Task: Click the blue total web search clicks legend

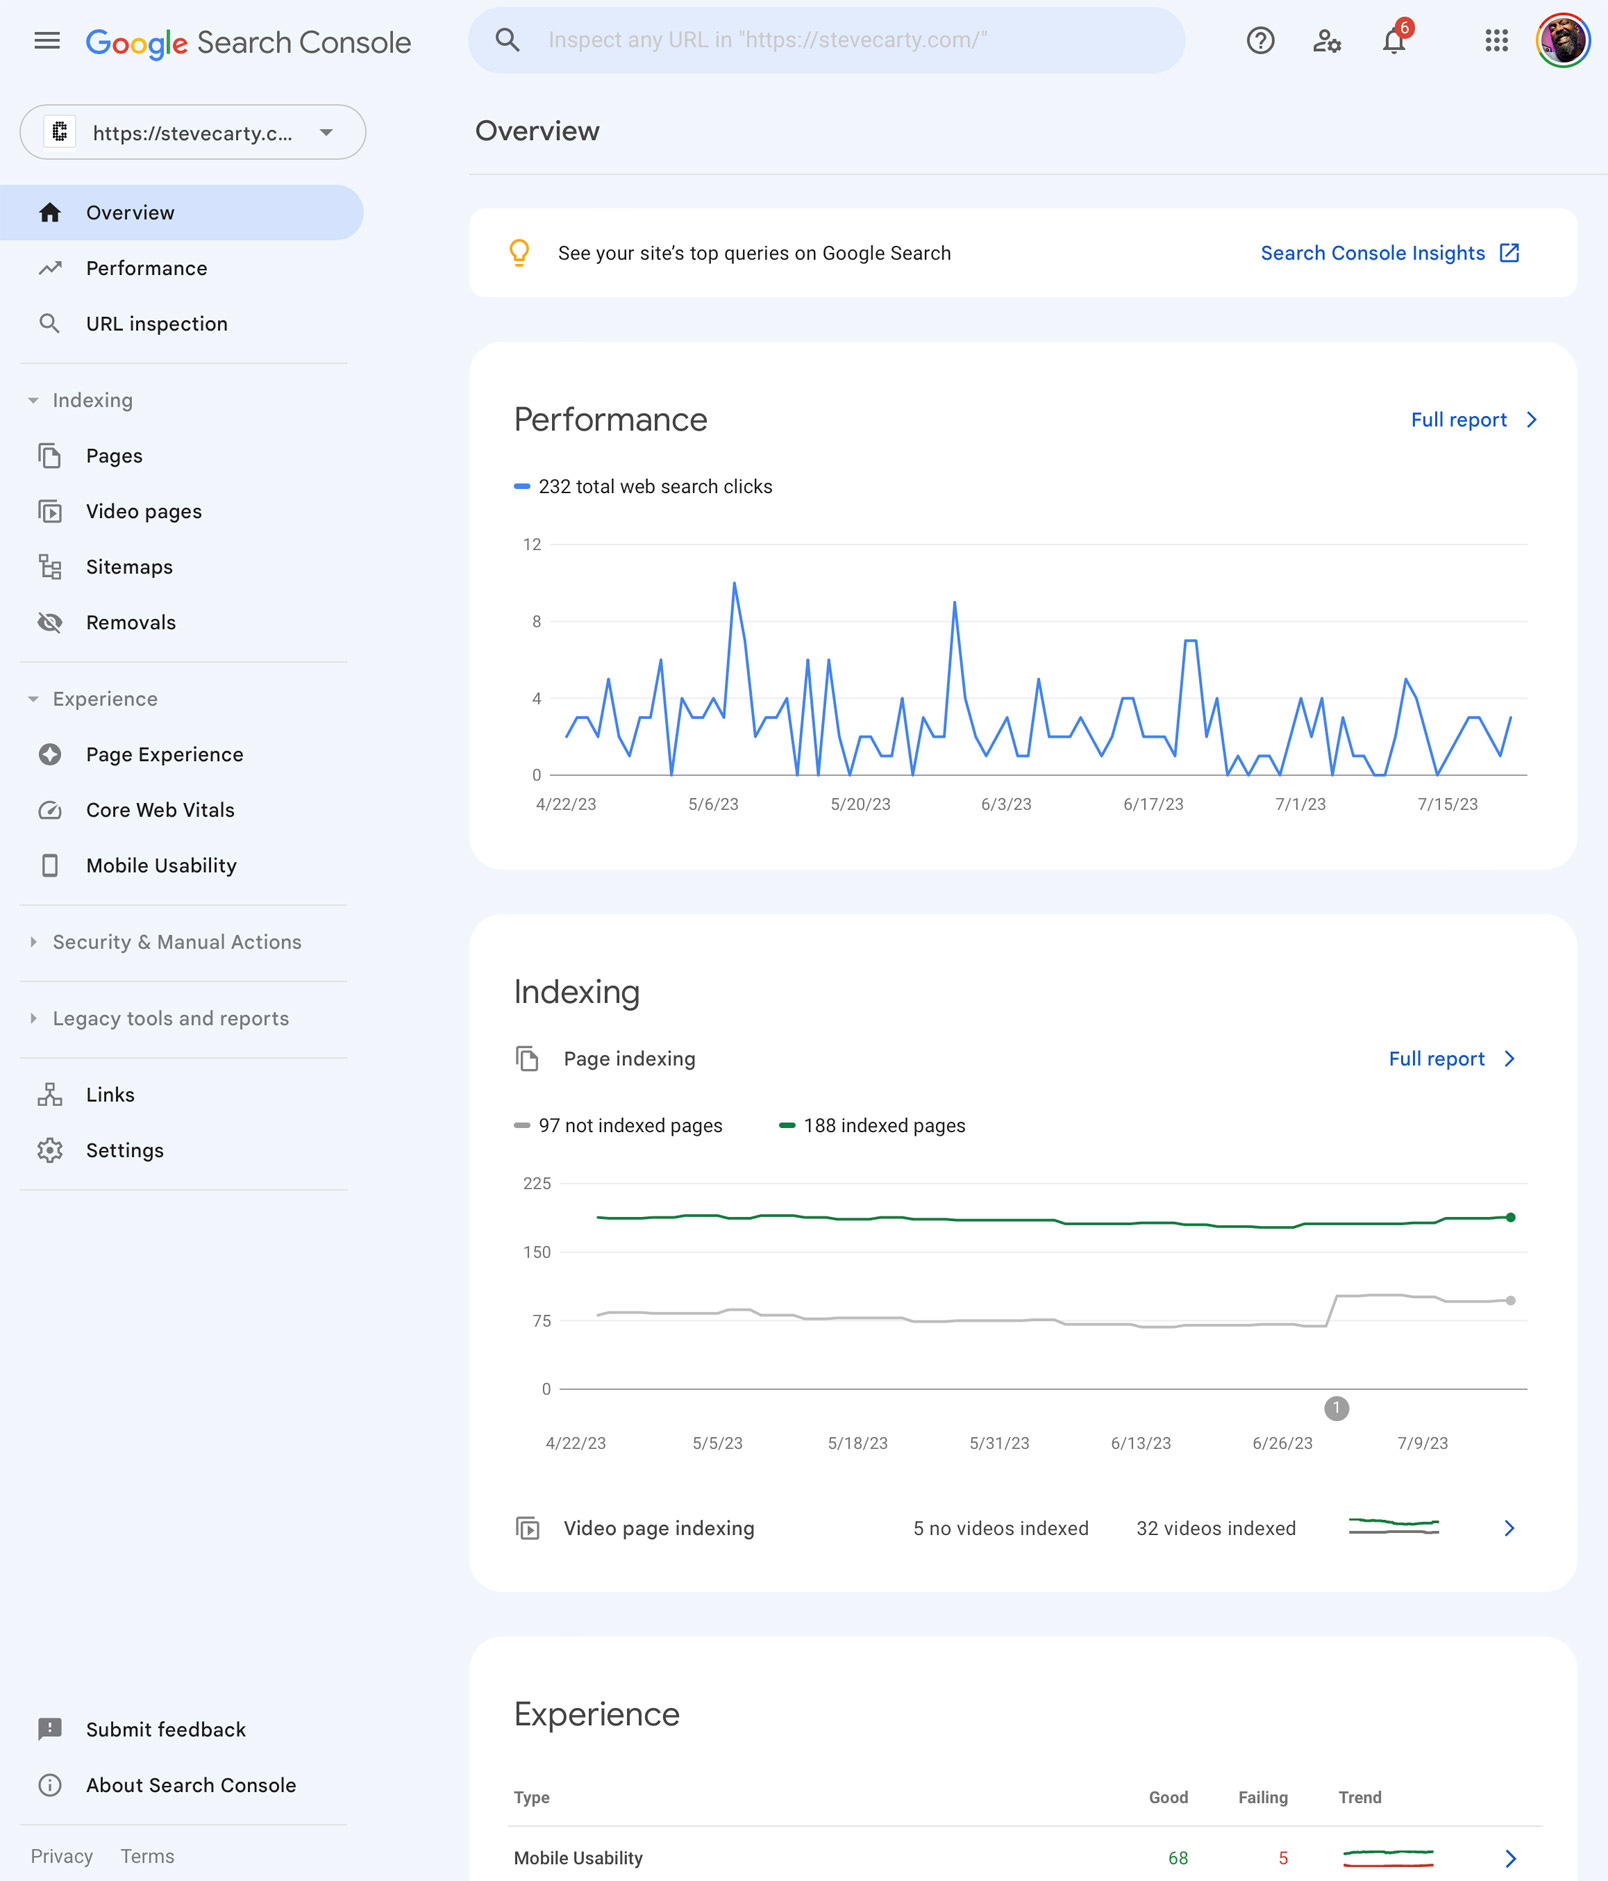Action: (643, 487)
